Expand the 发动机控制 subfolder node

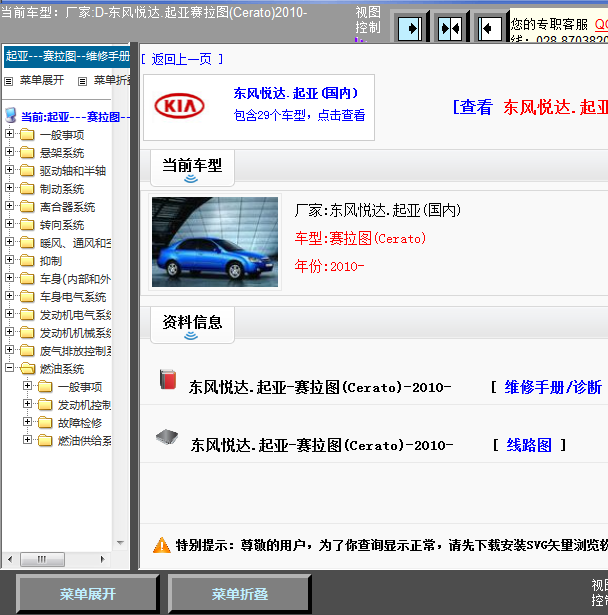27,404
